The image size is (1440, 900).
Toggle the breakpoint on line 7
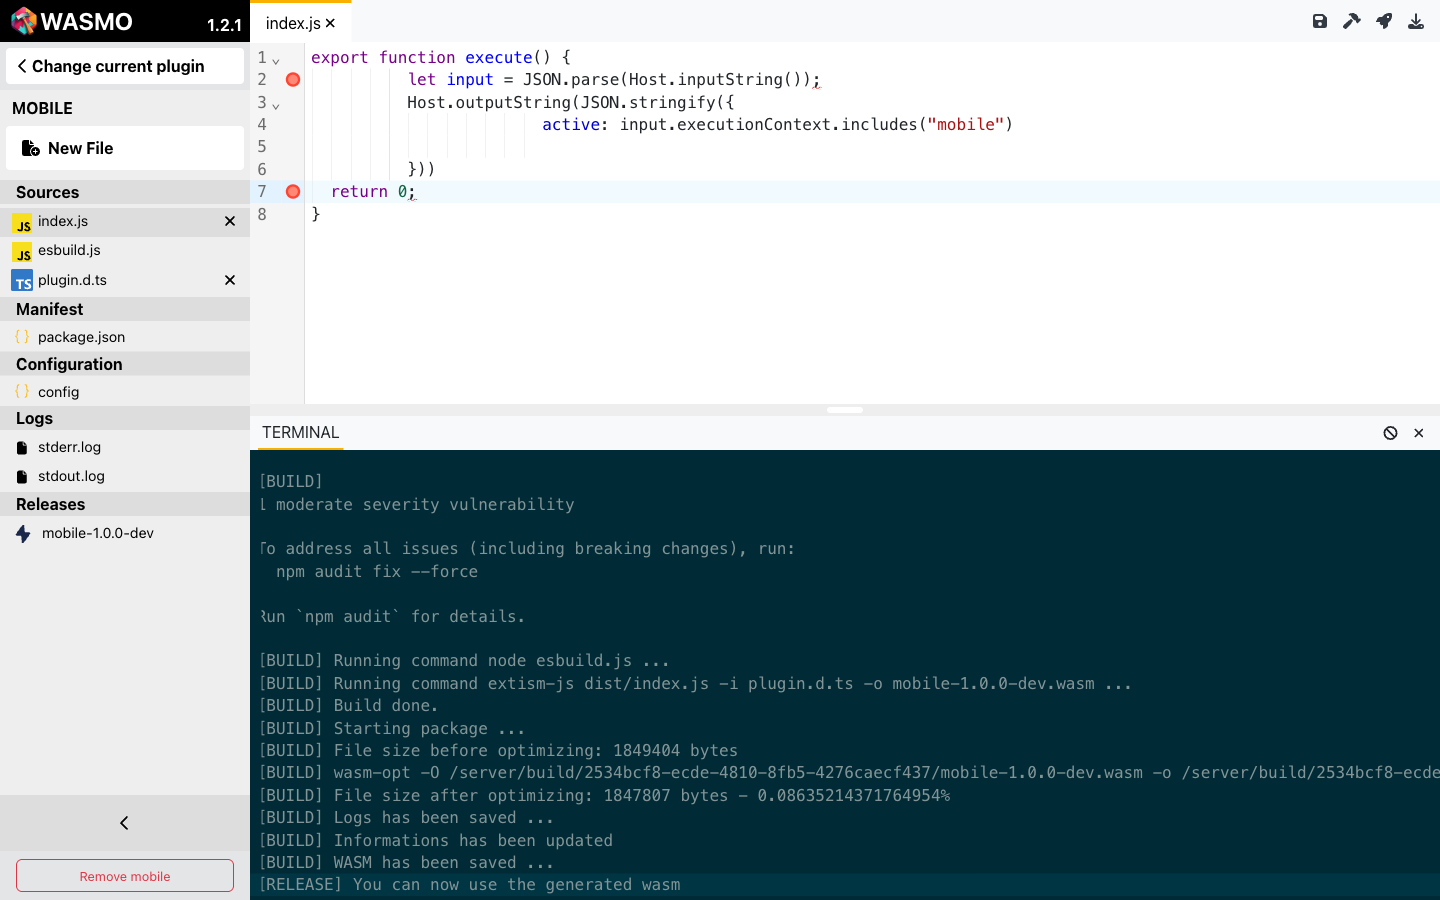tap(293, 192)
